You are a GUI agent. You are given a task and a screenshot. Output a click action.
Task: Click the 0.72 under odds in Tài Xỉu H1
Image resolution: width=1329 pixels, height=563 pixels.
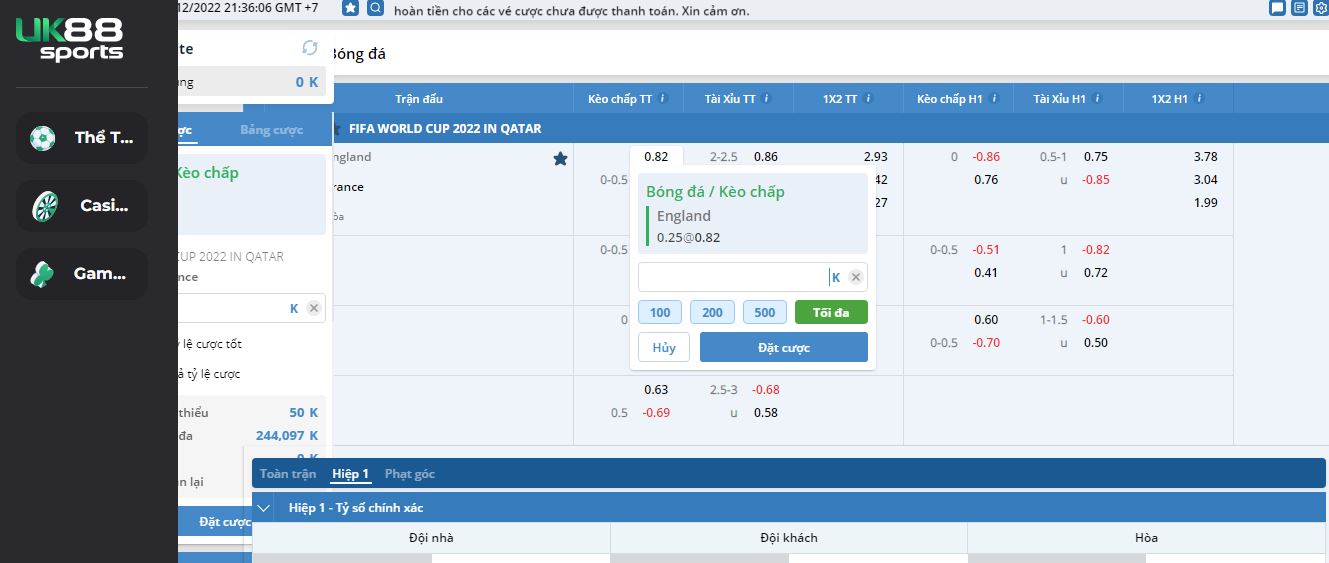(x=1096, y=272)
